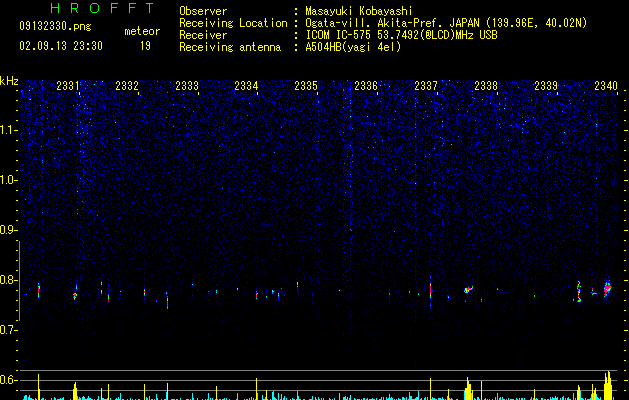Click the 0.9 frequency axis label
This screenshot has width=629, height=400.
9,230
